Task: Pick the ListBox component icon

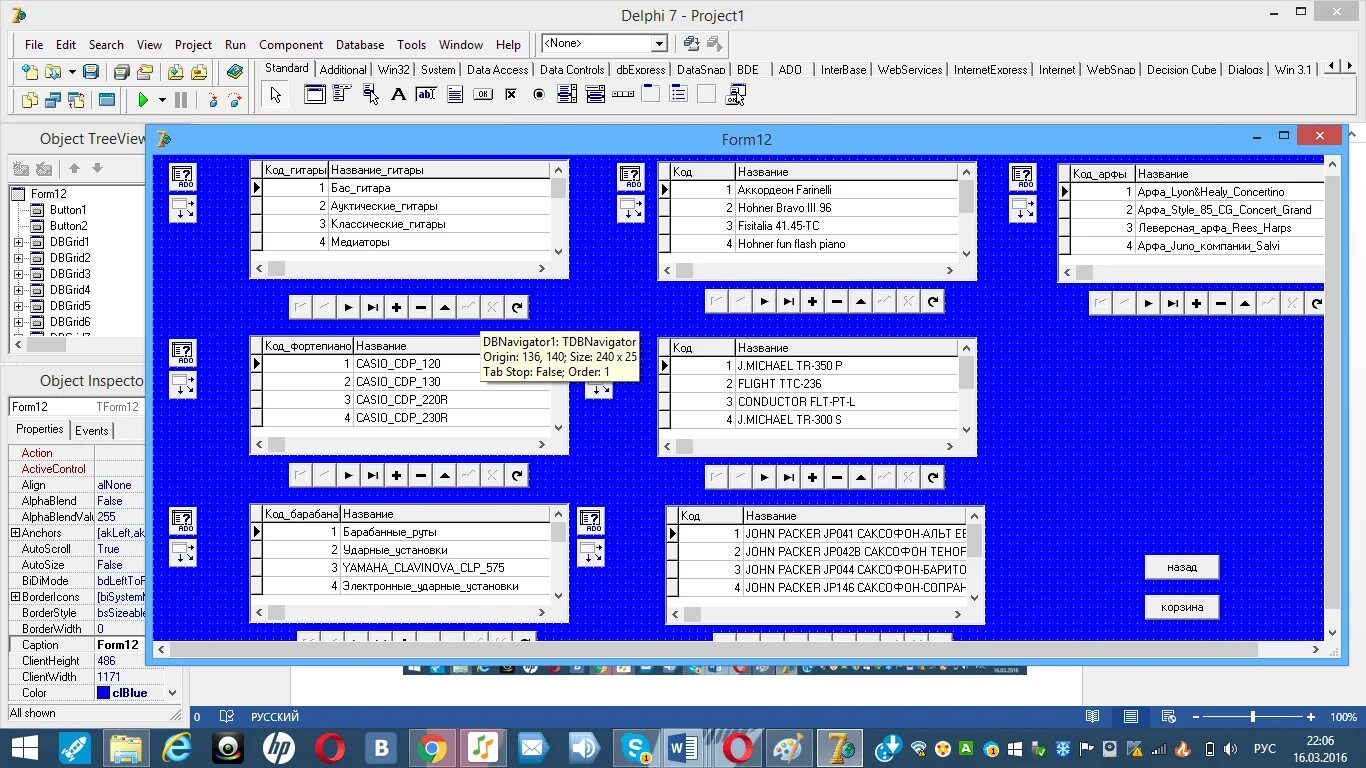Action: coord(567,95)
